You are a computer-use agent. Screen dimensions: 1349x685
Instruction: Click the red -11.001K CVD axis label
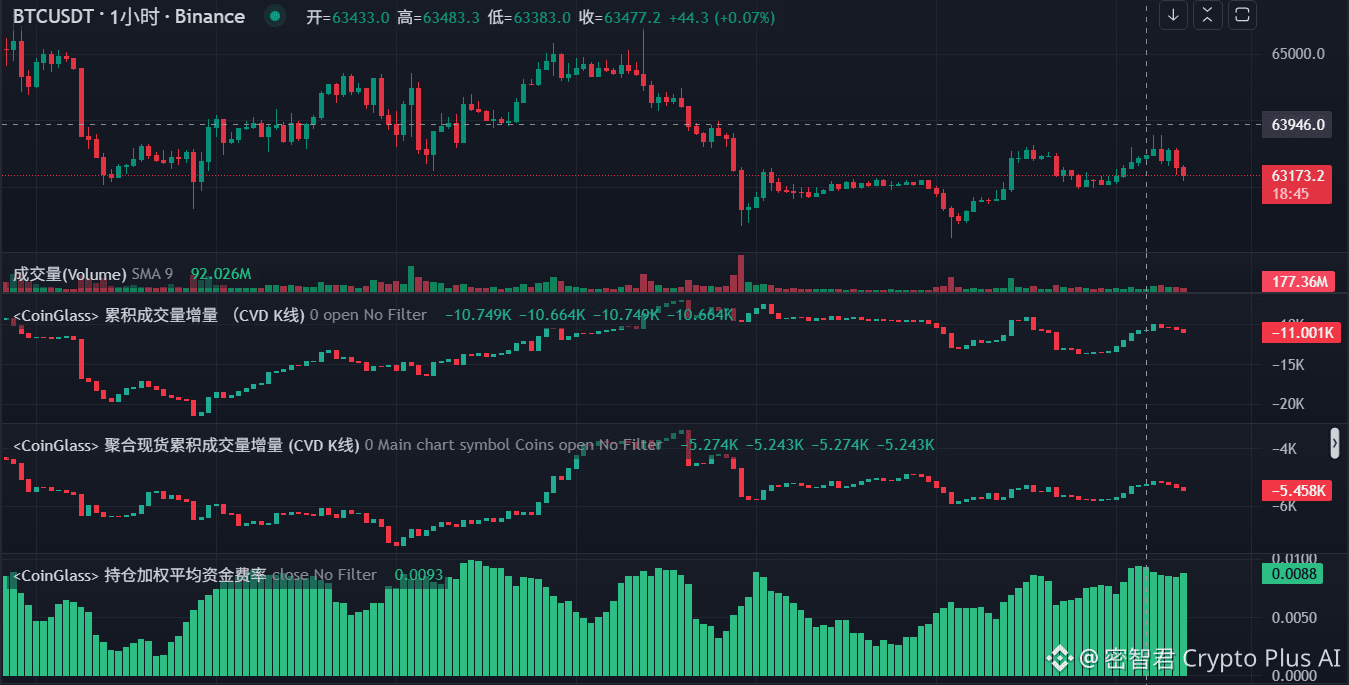click(x=1301, y=333)
